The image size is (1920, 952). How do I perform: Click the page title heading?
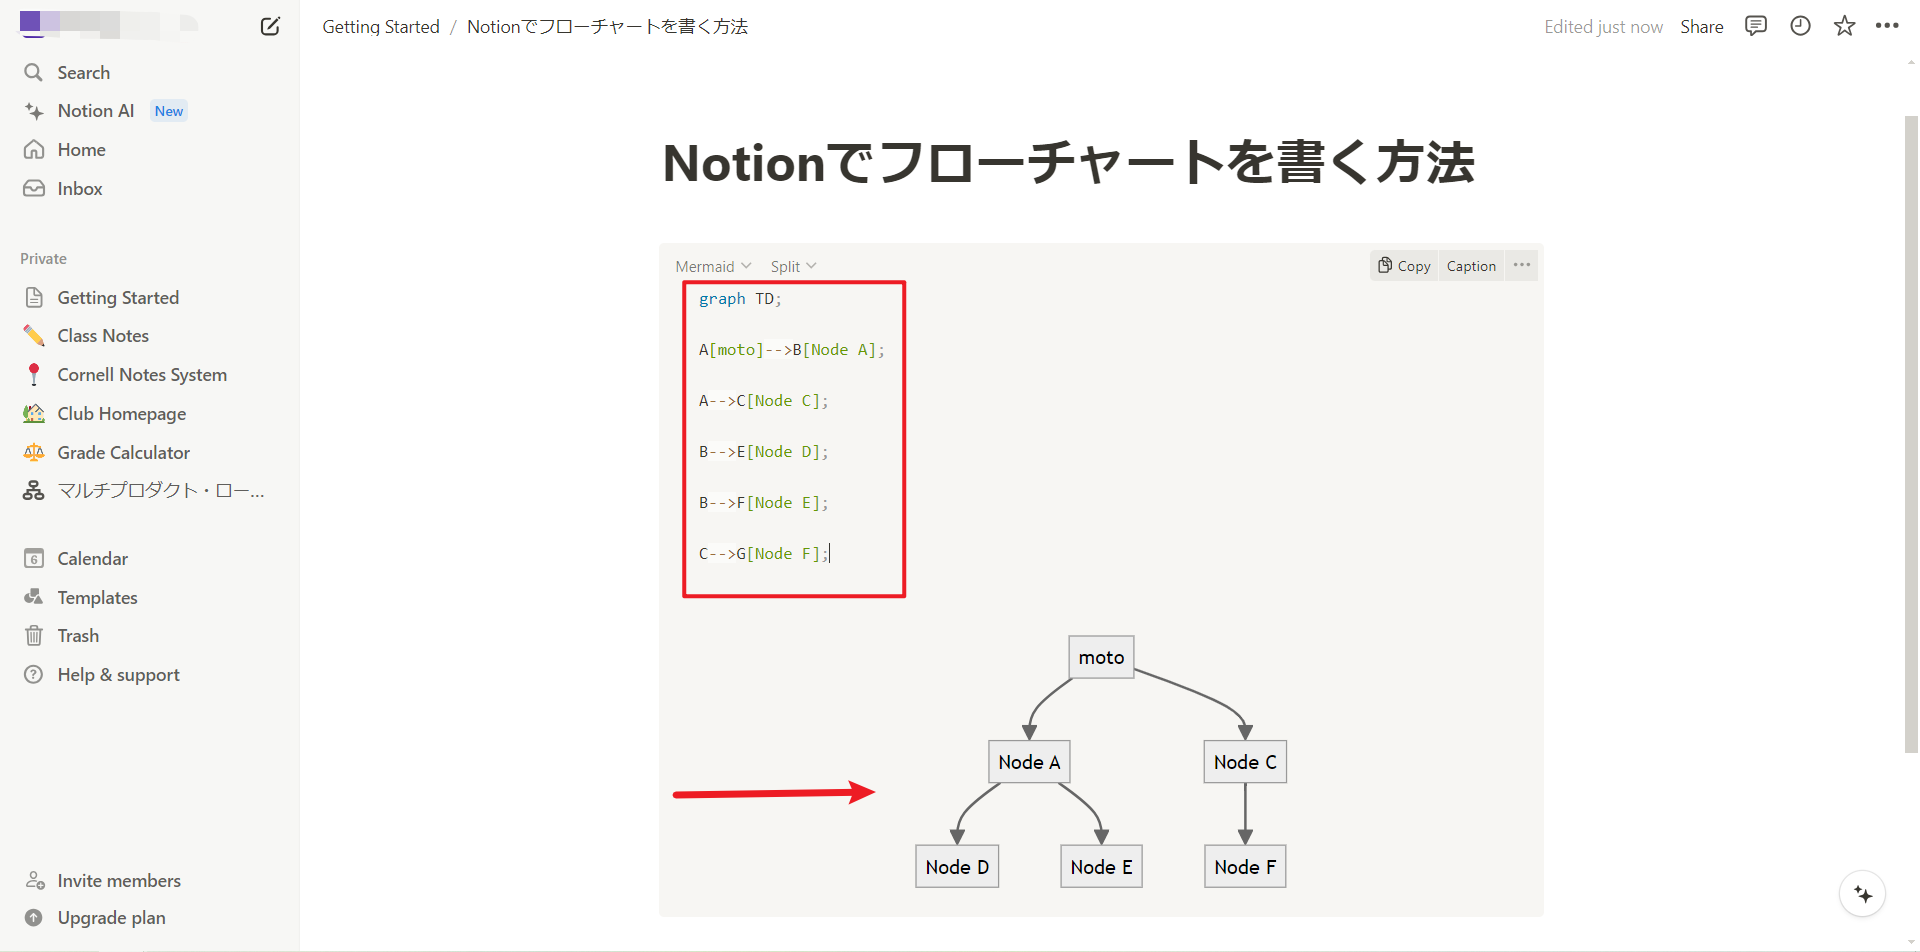(1068, 163)
